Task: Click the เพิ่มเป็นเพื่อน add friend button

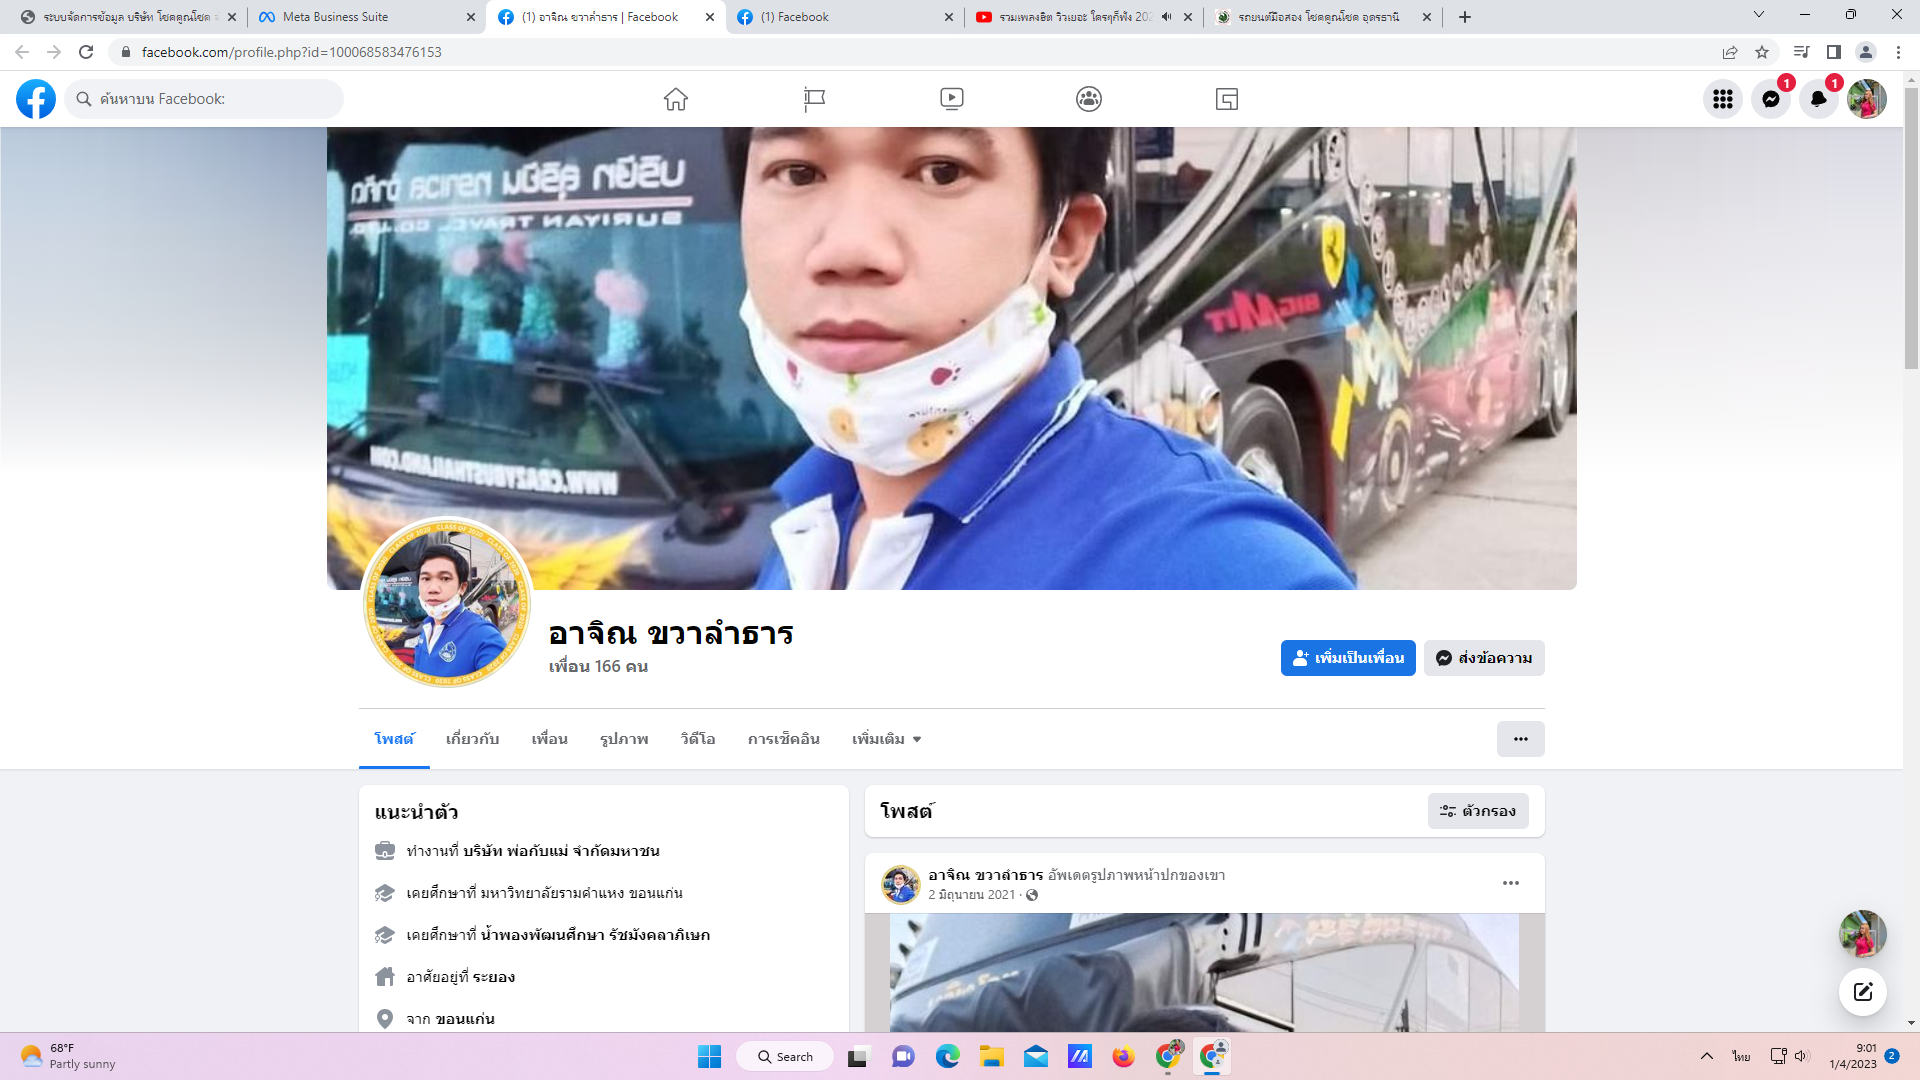Action: click(x=1348, y=658)
